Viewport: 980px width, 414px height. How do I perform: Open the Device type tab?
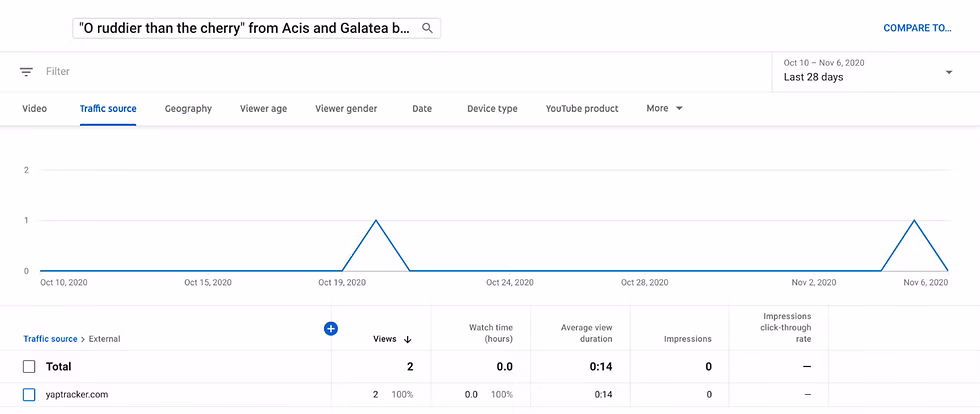pos(492,108)
